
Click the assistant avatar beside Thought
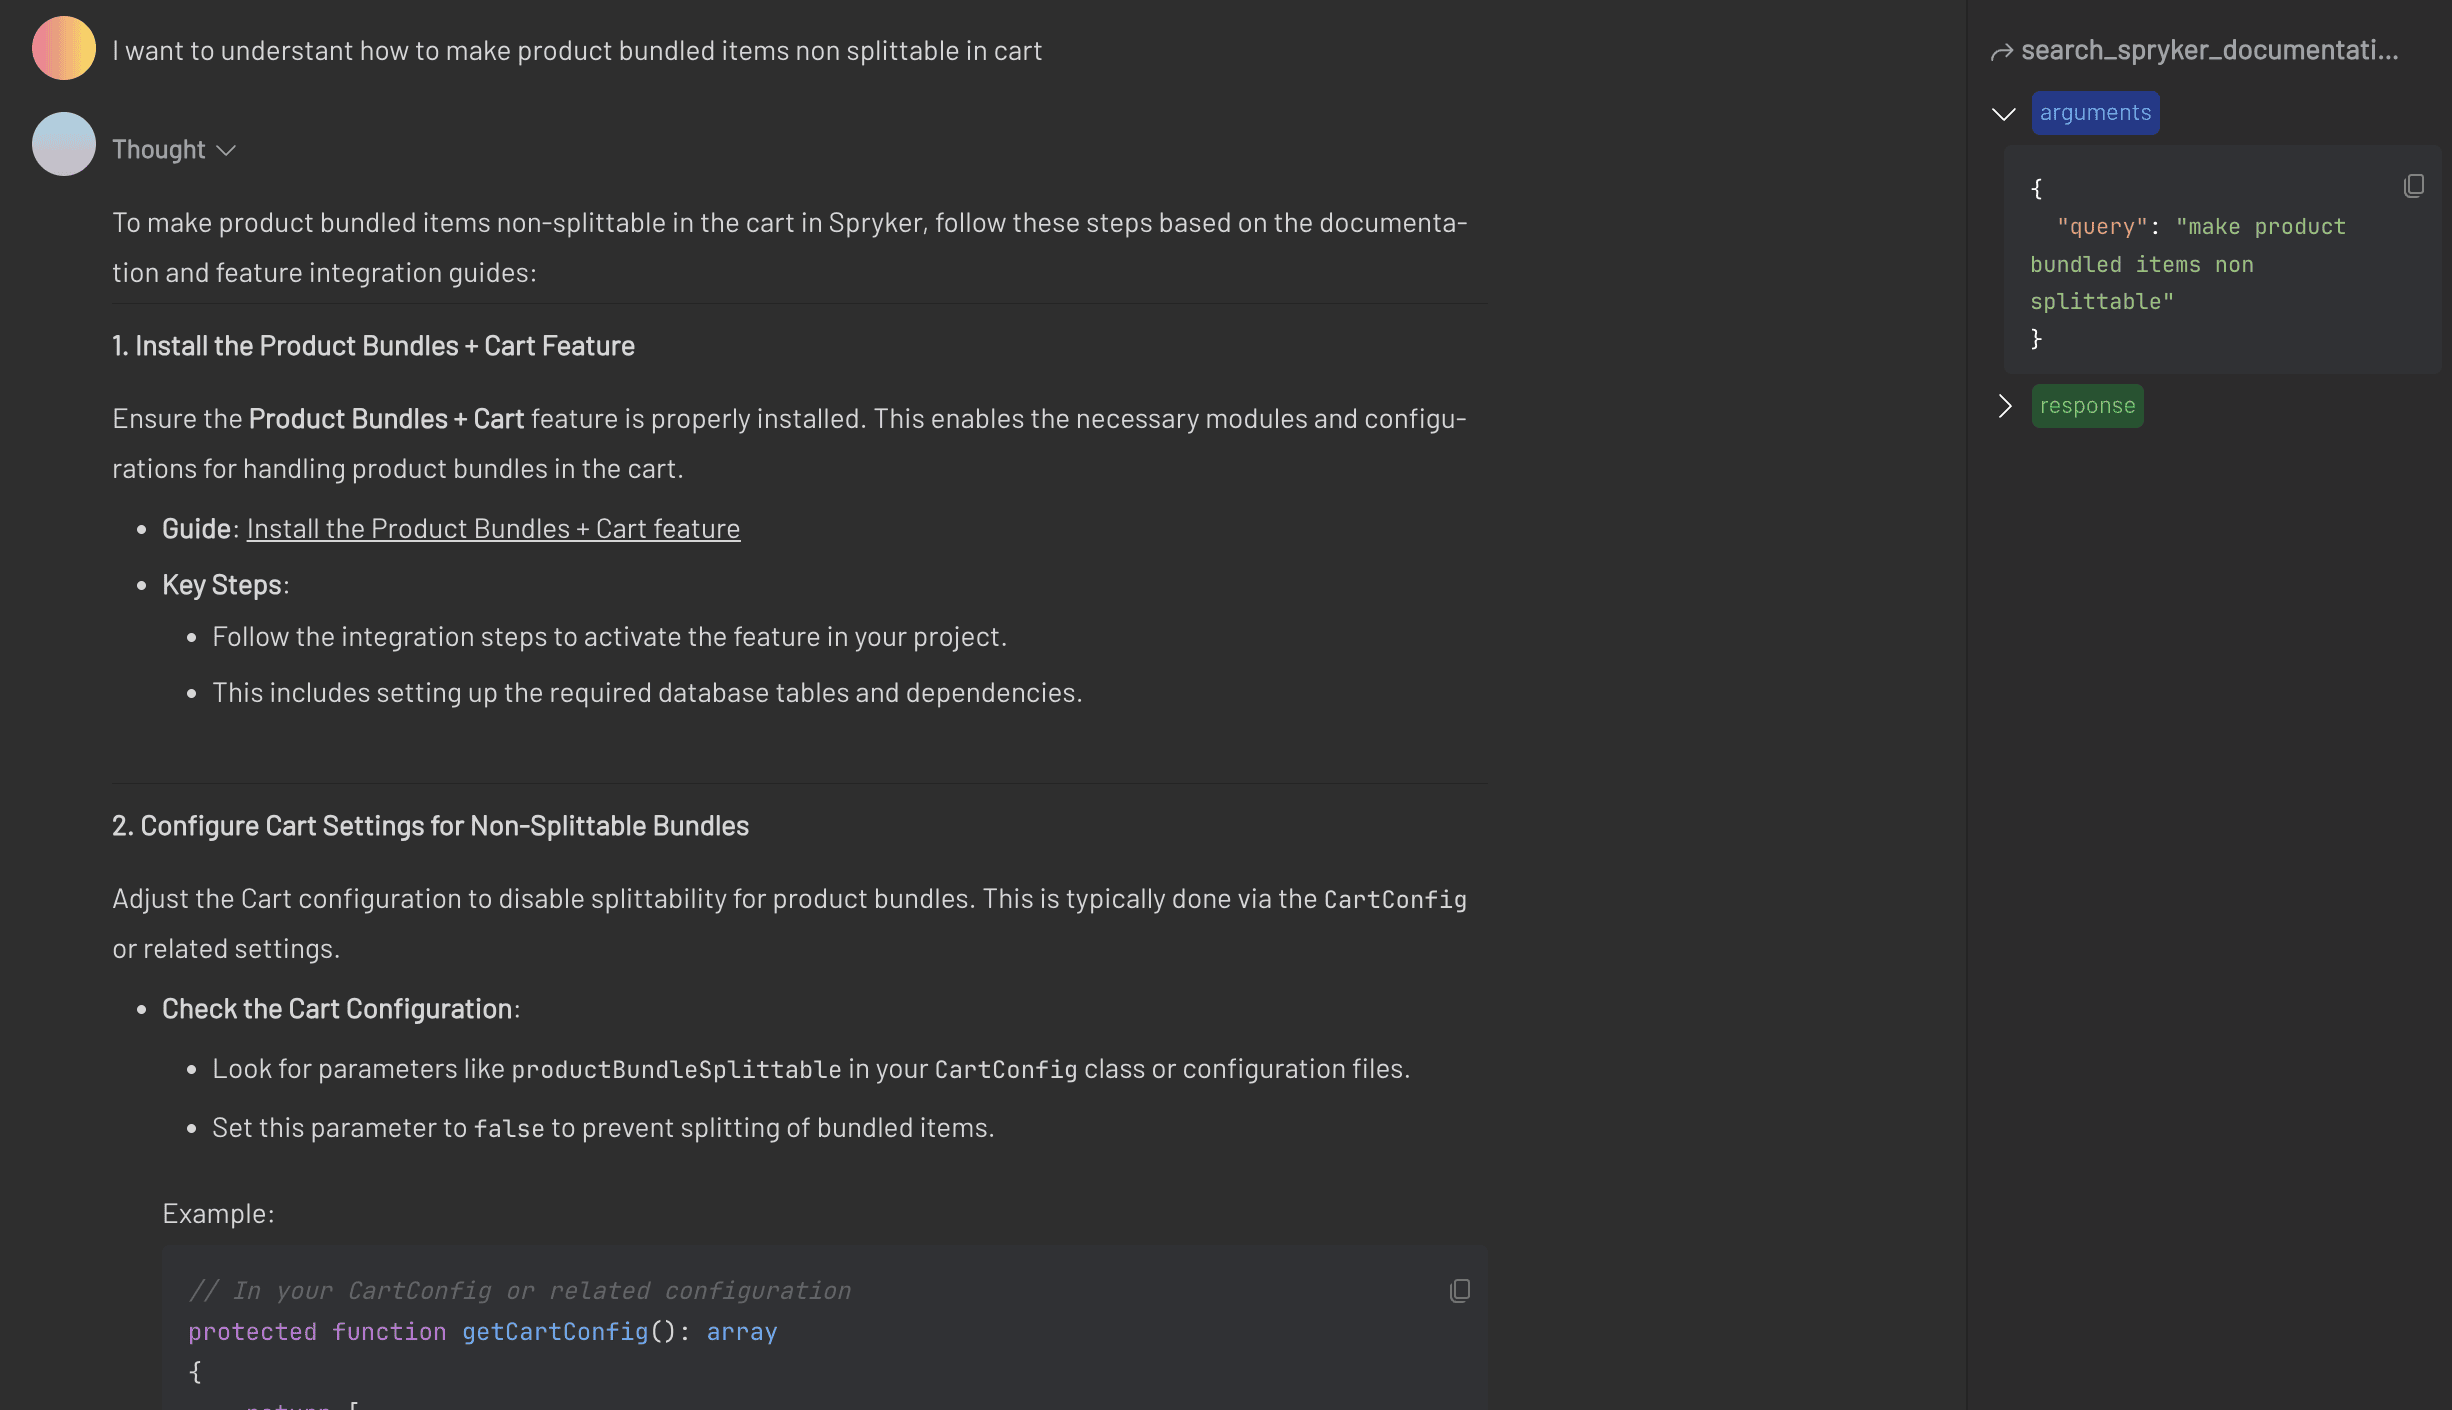point(63,143)
